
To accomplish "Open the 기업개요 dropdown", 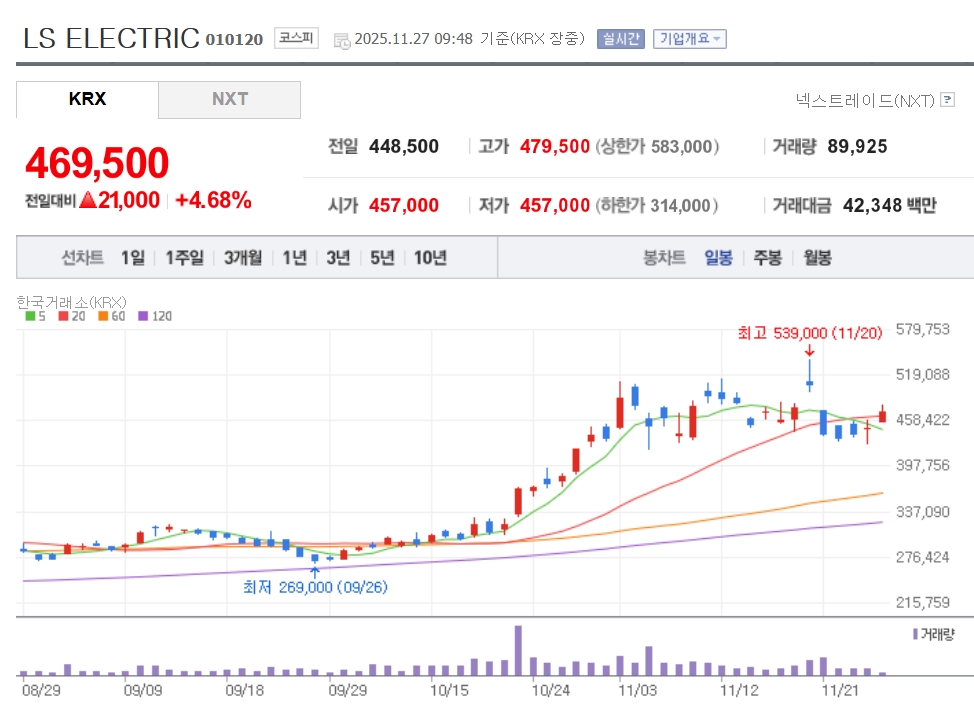I will (690, 39).
